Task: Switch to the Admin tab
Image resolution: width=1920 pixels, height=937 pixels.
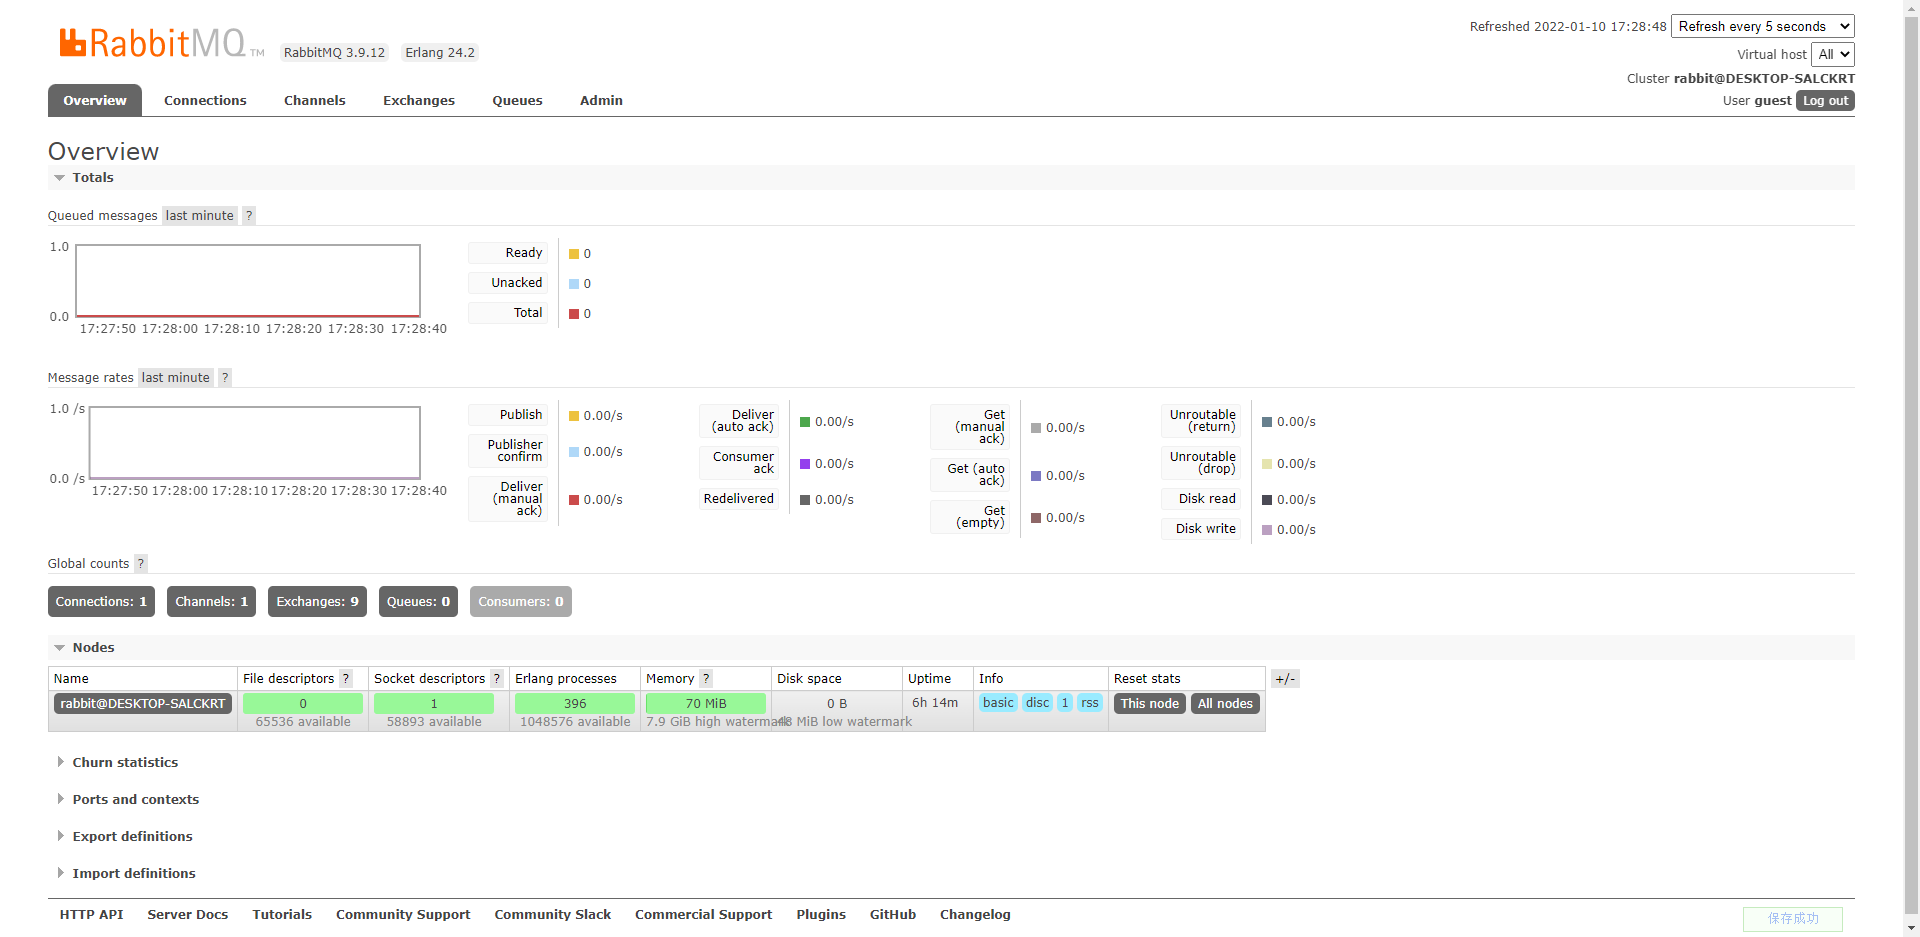Action: [x=601, y=100]
